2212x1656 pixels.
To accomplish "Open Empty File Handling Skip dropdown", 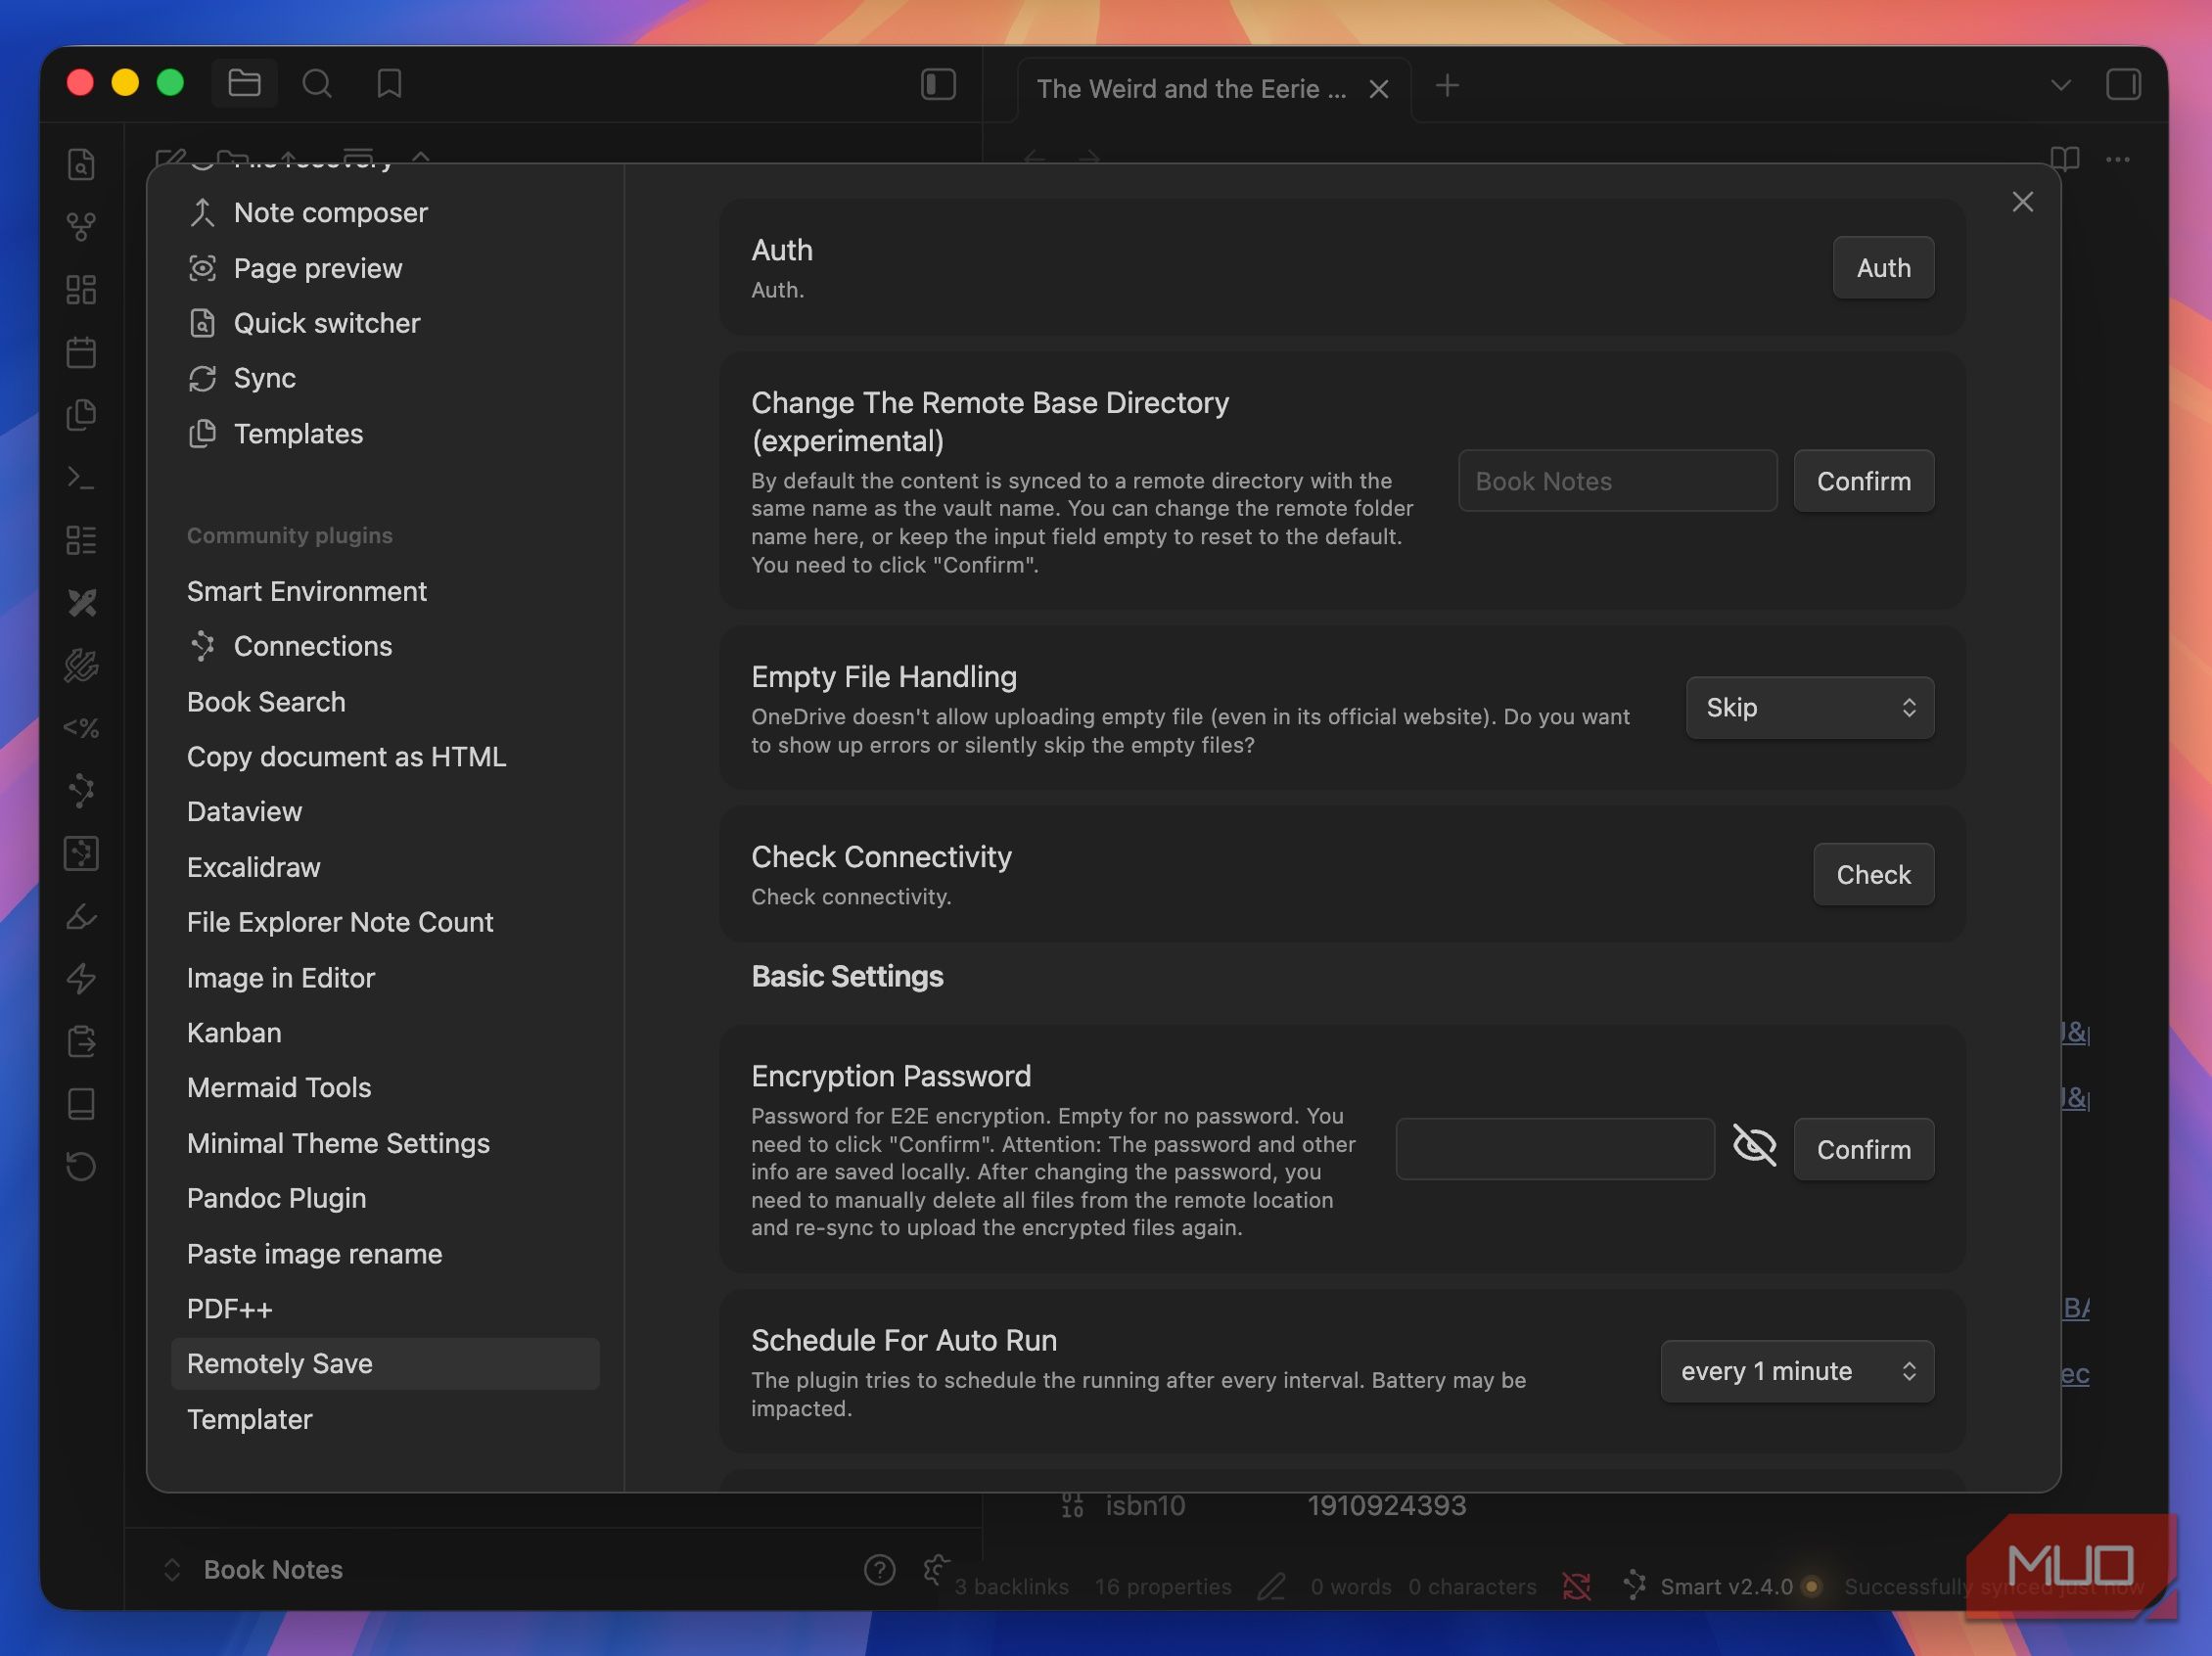I will click(1809, 708).
